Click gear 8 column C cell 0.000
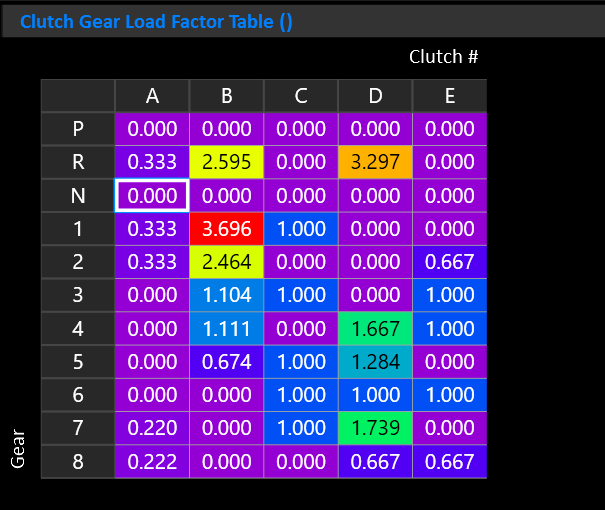The width and height of the screenshot is (605, 510). [301, 462]
